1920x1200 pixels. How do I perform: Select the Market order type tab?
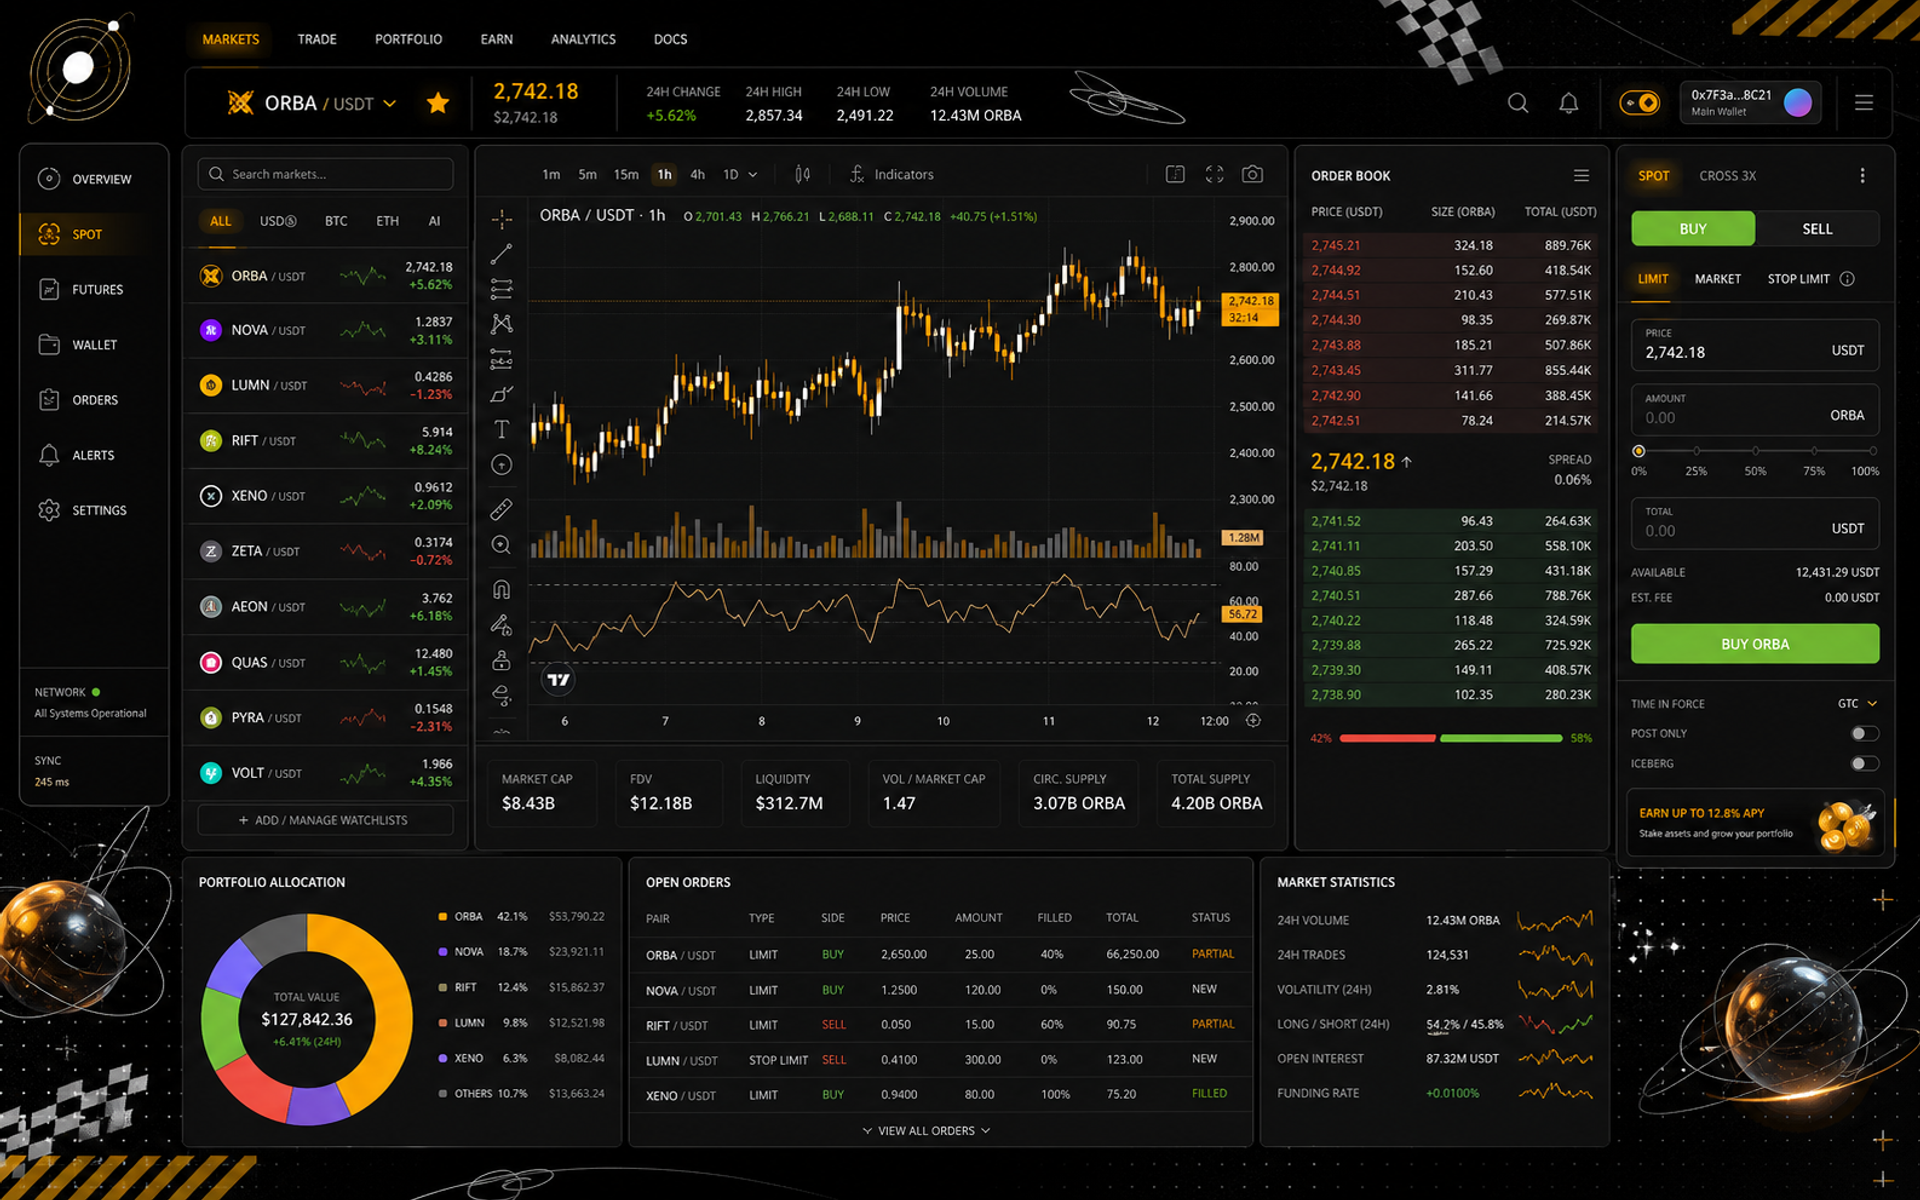point(1717,279)
